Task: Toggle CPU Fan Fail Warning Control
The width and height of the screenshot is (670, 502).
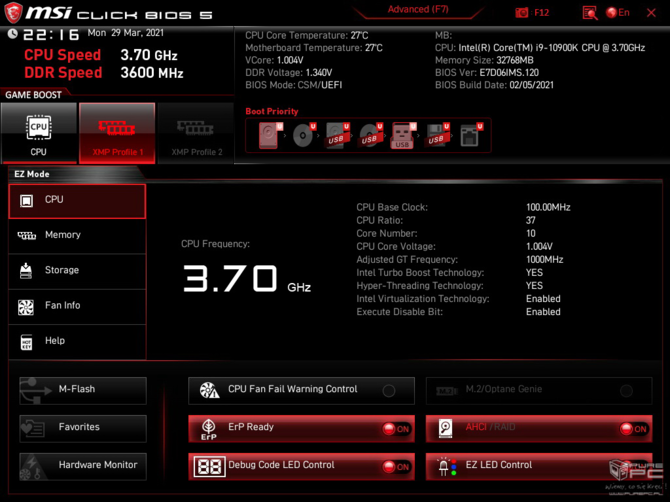Action: click(388, 390)
